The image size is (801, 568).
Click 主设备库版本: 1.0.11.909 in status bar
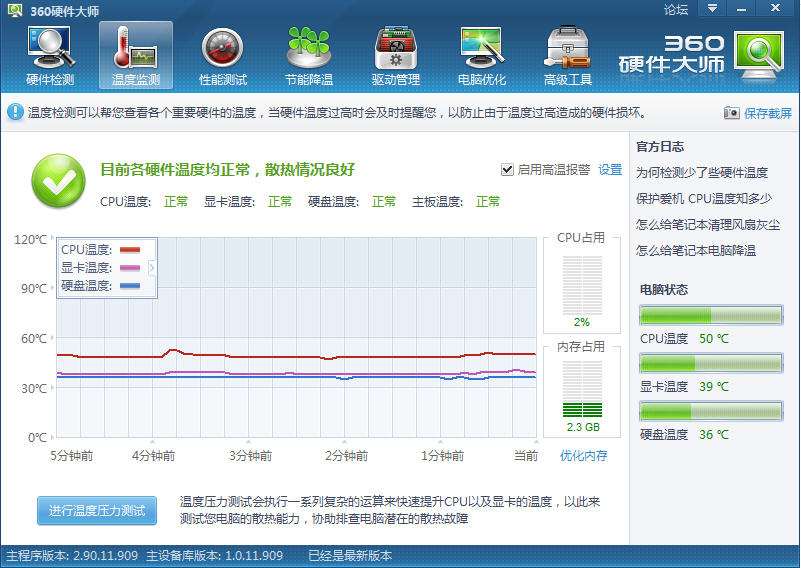click(215, 556)
